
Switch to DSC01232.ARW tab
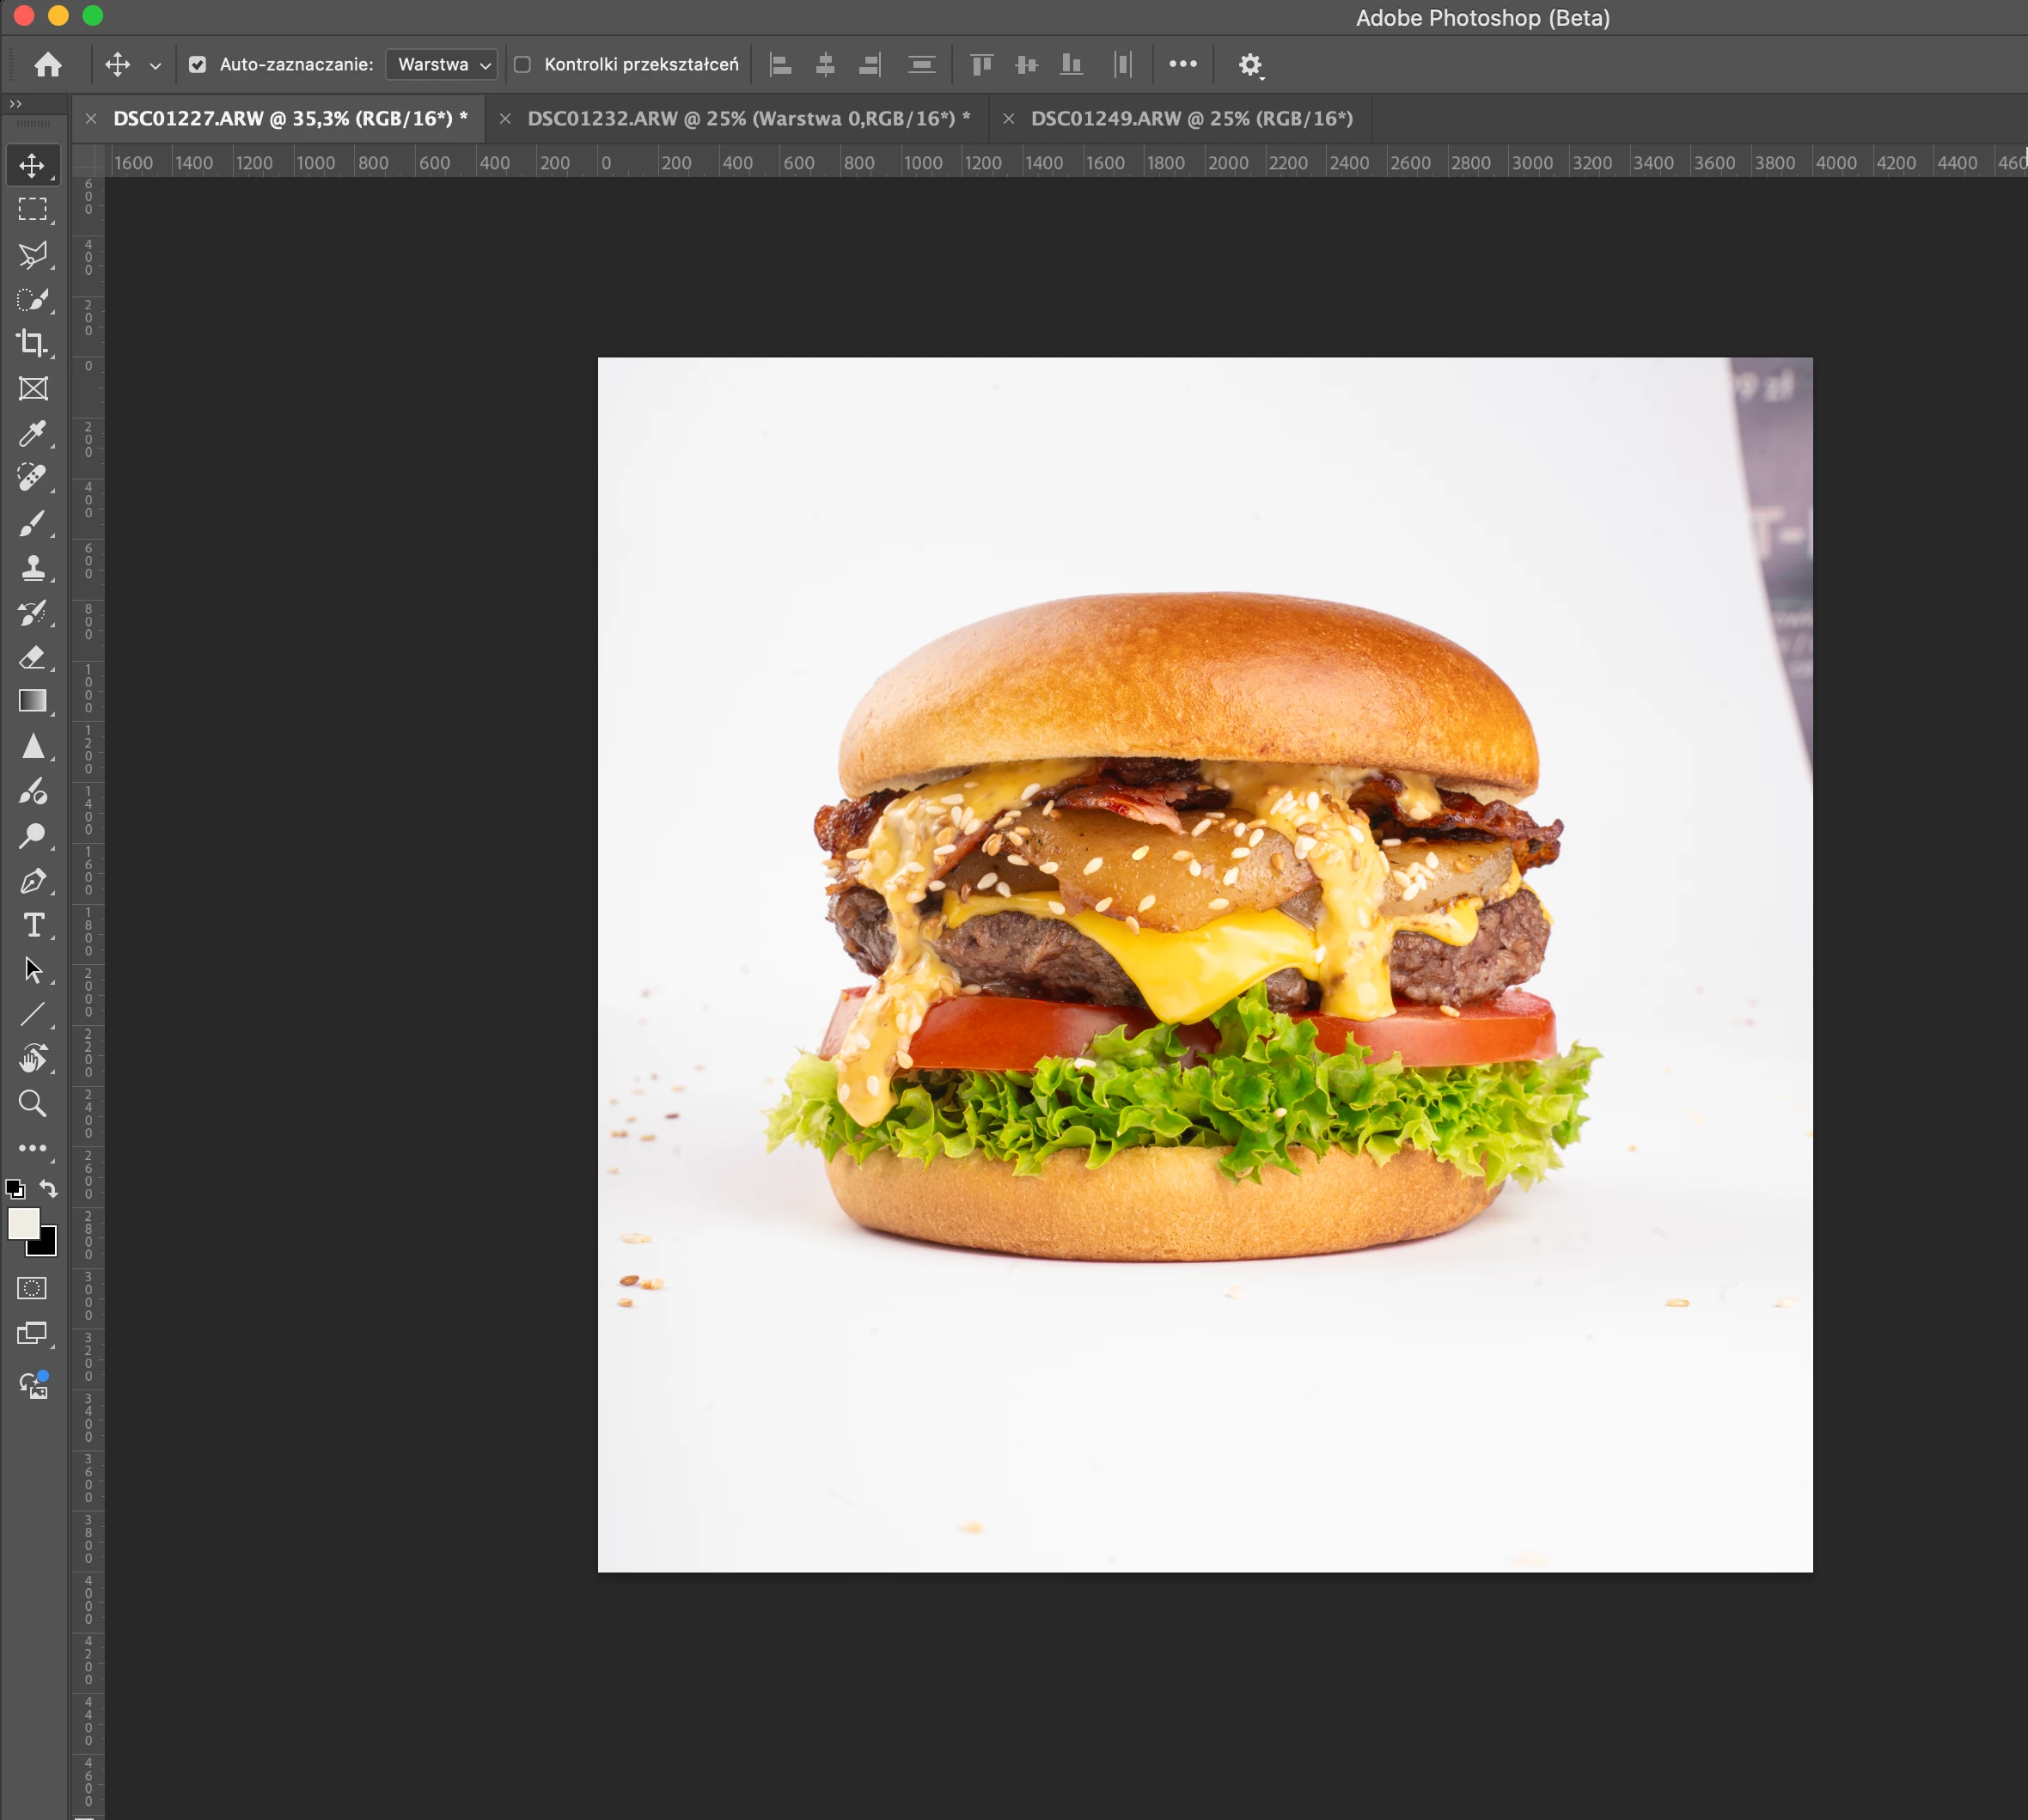[x=748, y=119]
